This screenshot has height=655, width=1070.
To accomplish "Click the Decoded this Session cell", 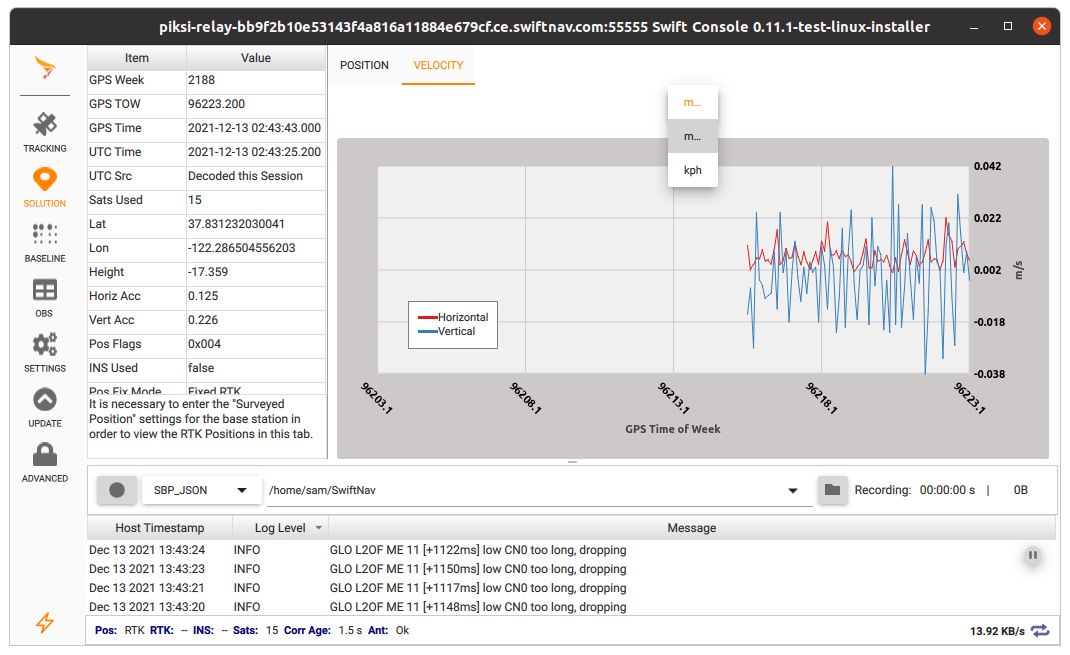I will pyautogui.click(x=255, y=176).
